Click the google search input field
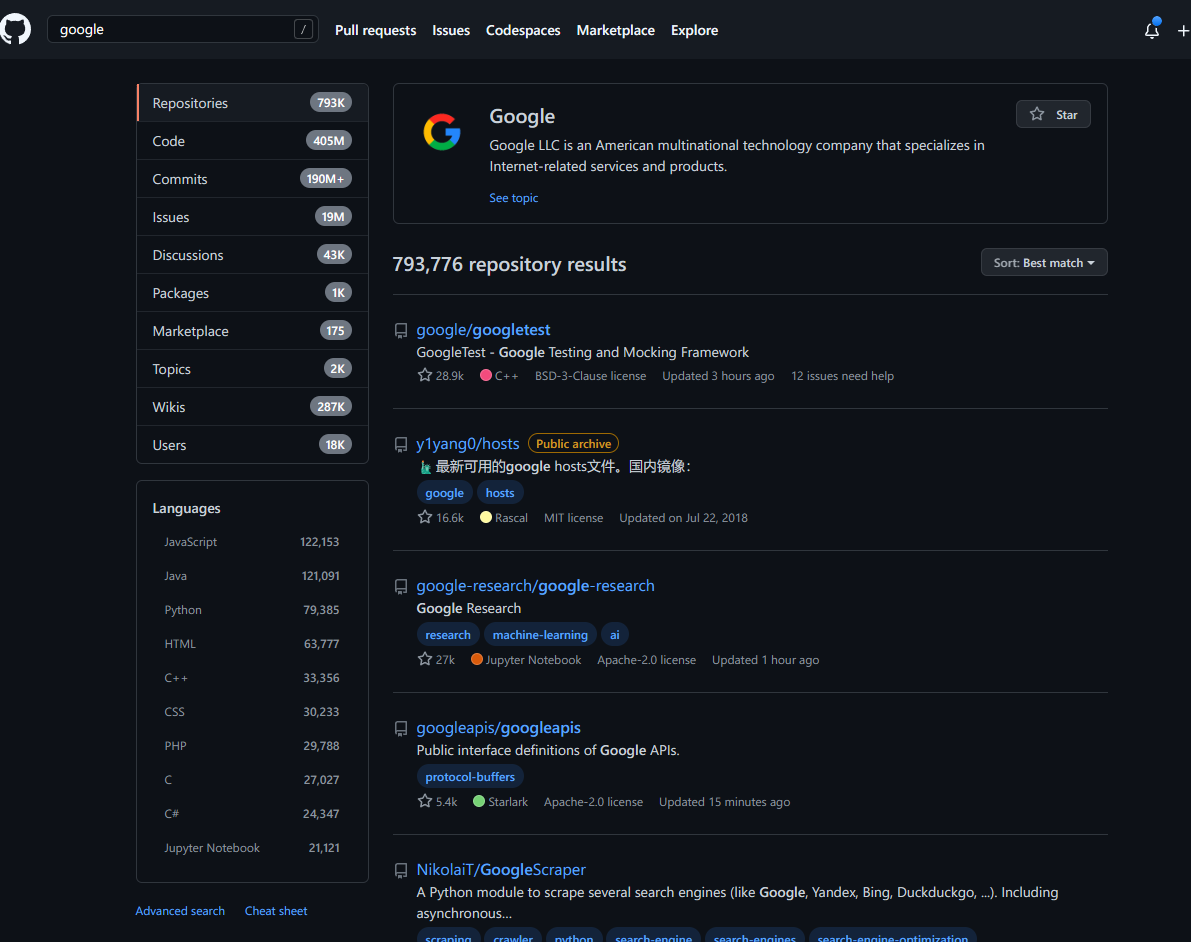Screen dimensions: 1191x942 (182, 30)
